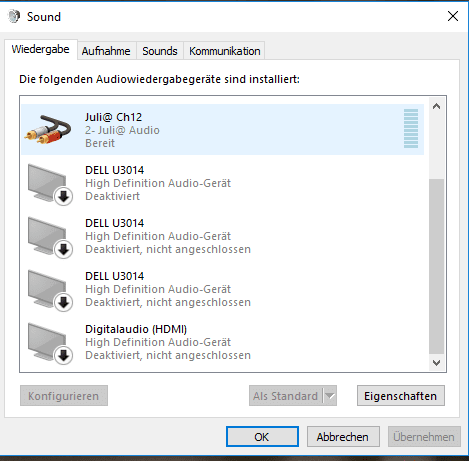
Task: Confirm the dialog with OK
Action: click(262, 437)
